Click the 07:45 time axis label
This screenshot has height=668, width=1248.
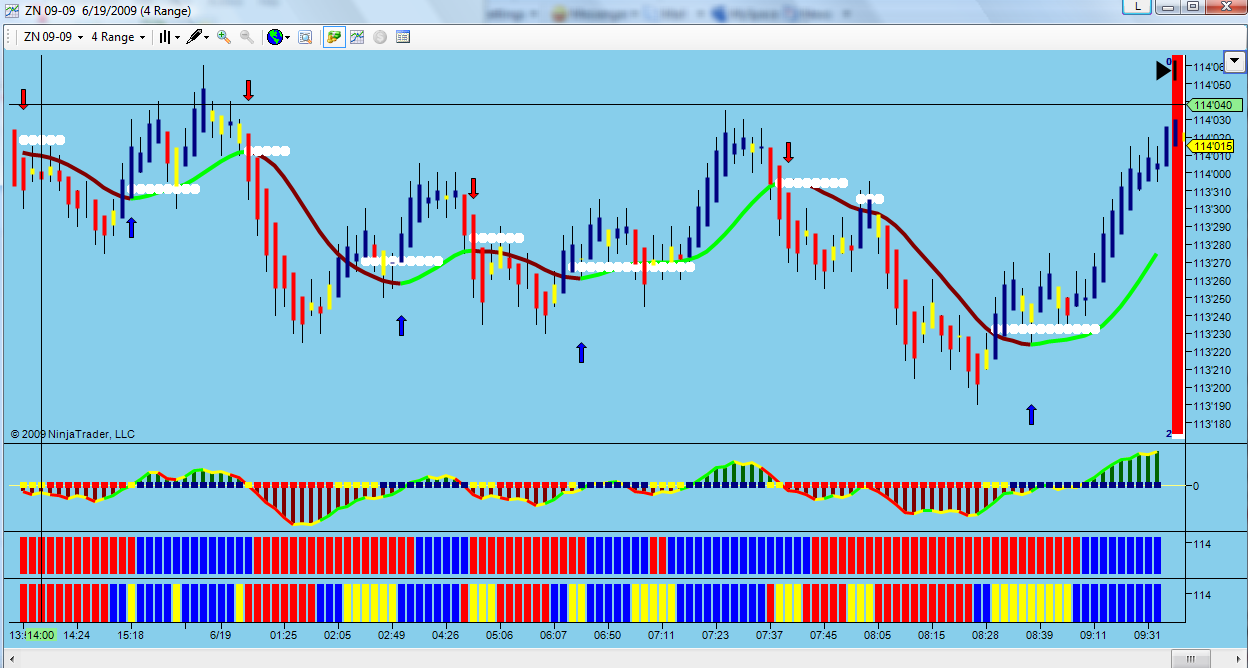point(823,635)
